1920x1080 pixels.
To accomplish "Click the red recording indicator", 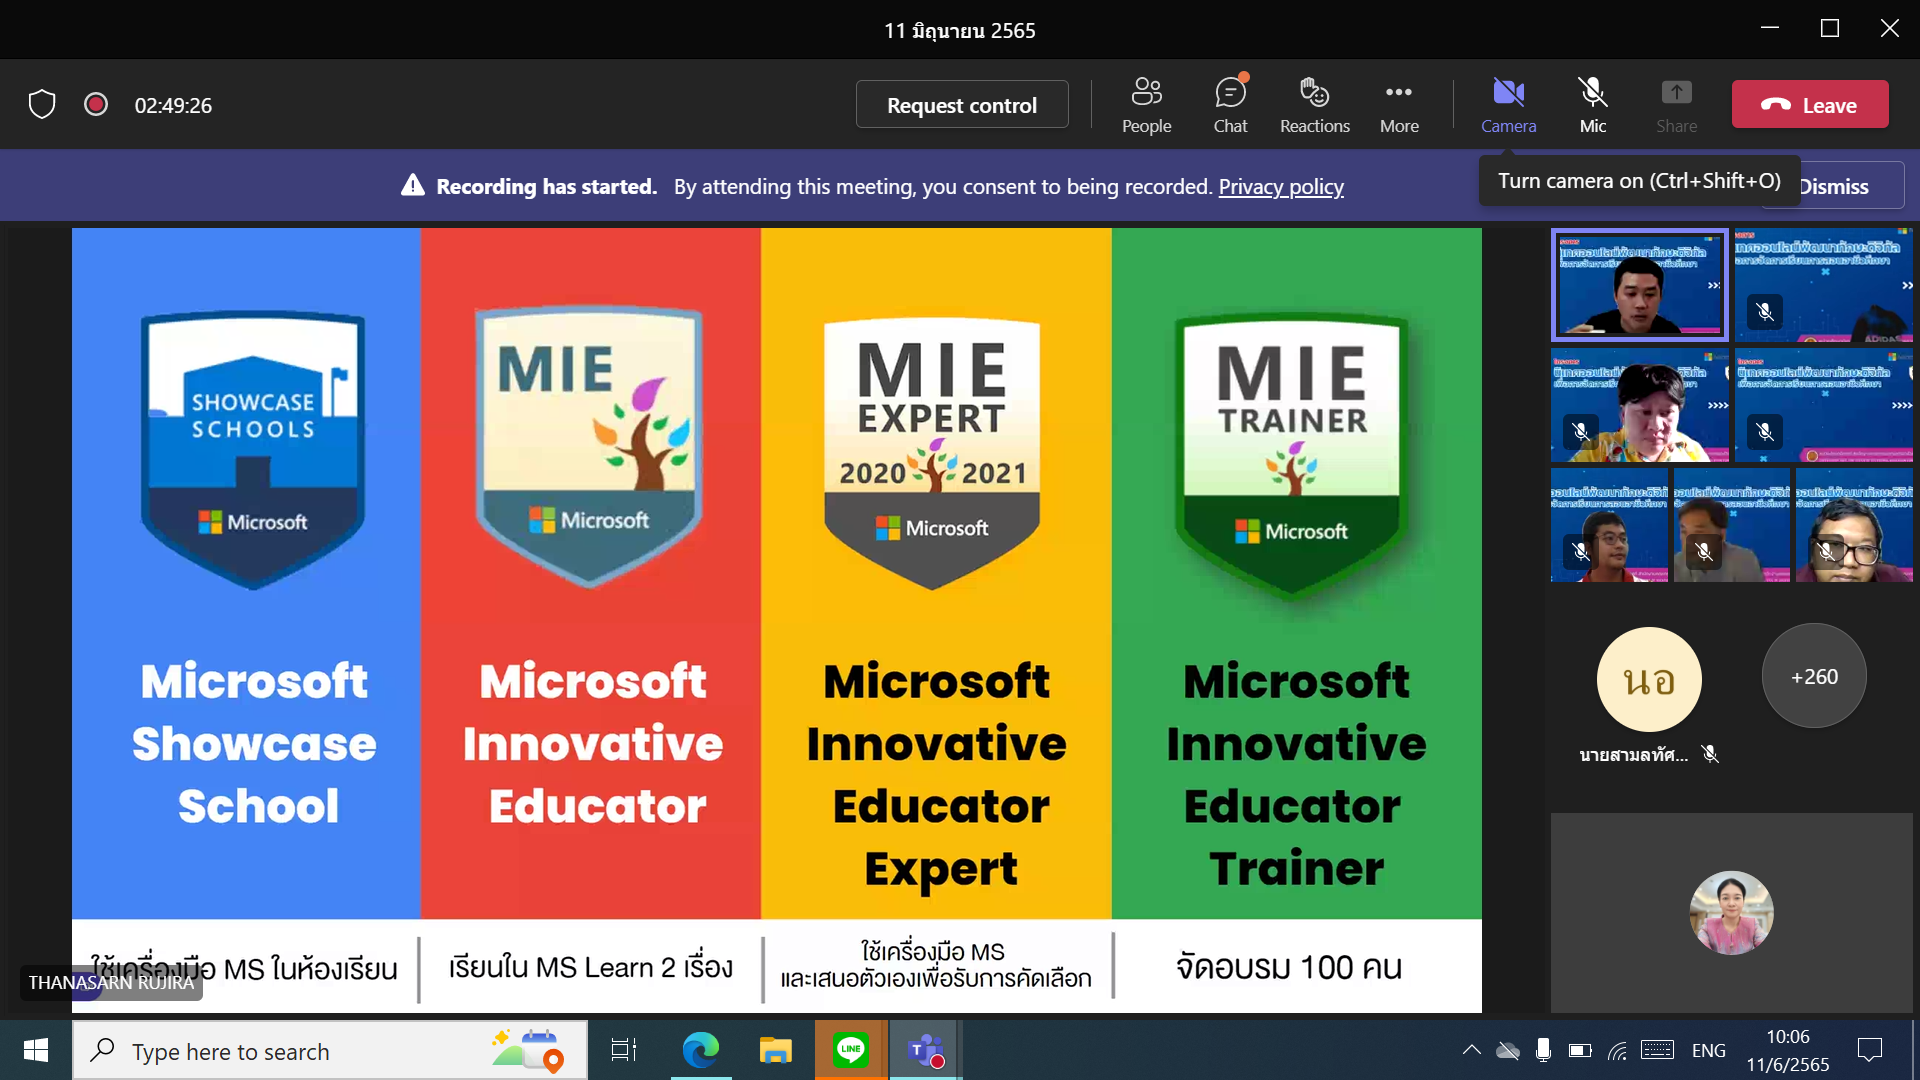I will [x=96, y=104].
